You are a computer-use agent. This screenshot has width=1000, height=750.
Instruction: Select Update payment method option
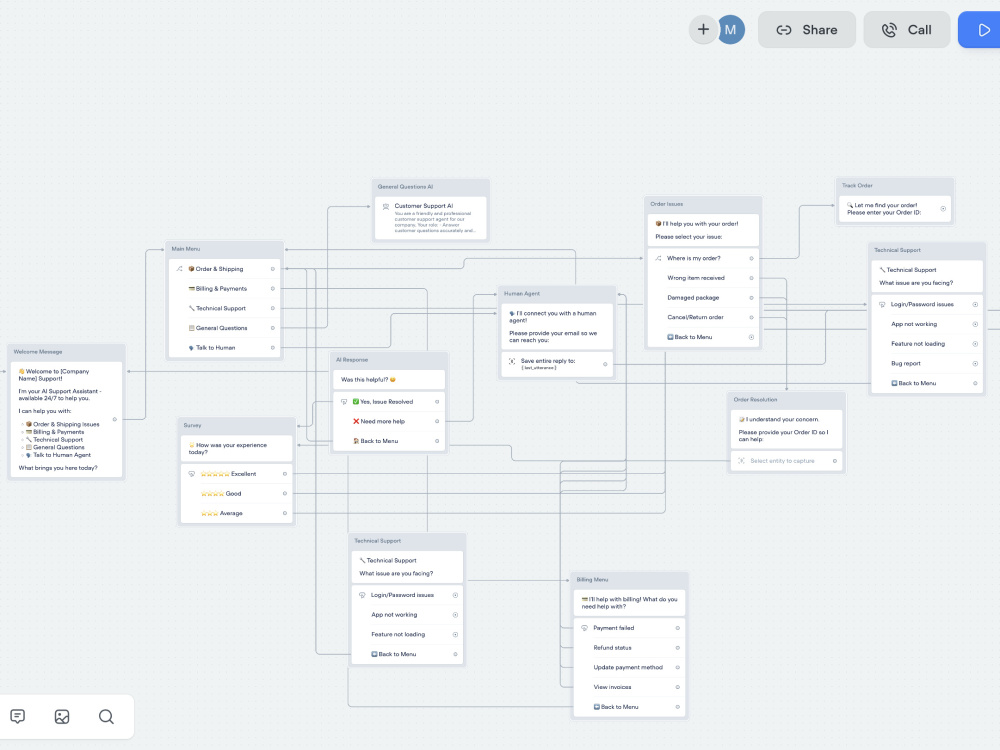click(x=629, y=668)
